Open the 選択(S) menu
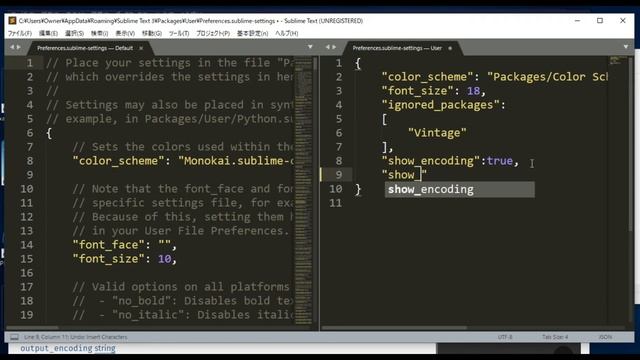 (74, 33)
